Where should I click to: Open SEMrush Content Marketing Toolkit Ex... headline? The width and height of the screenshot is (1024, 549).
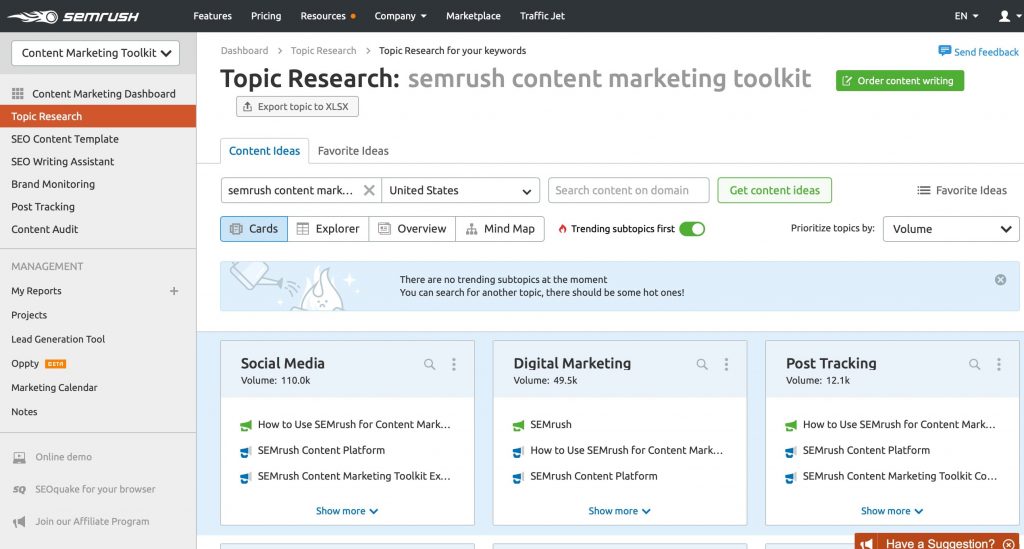pos(354,477)
